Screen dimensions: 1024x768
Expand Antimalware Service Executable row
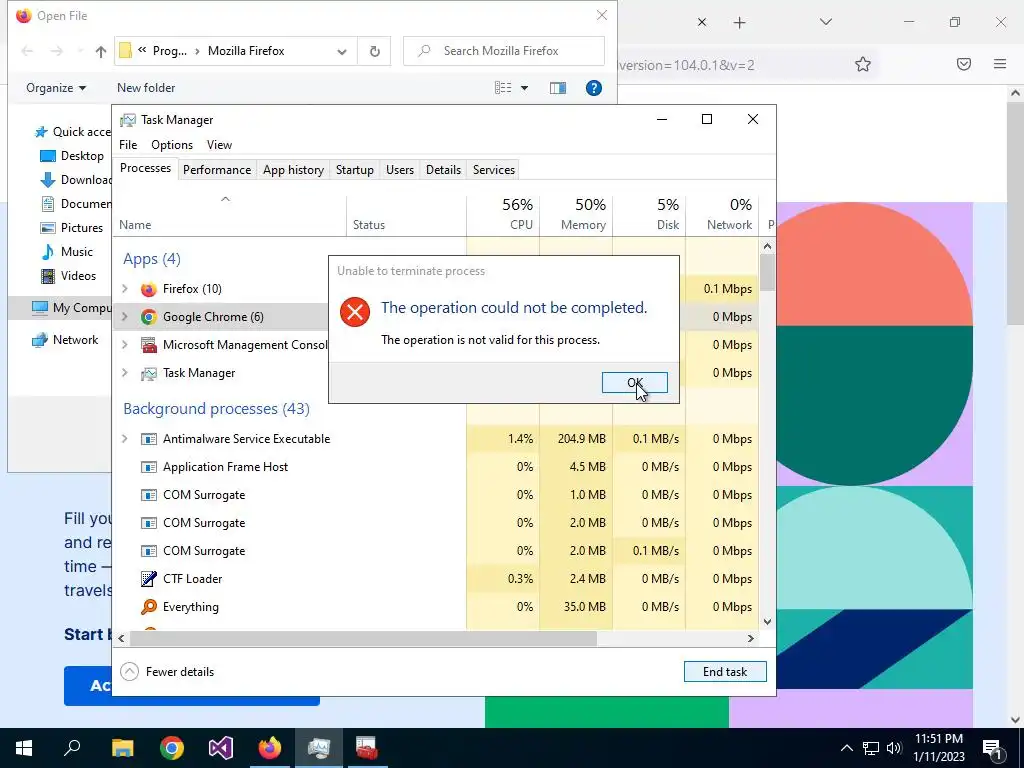click(125, 439)
